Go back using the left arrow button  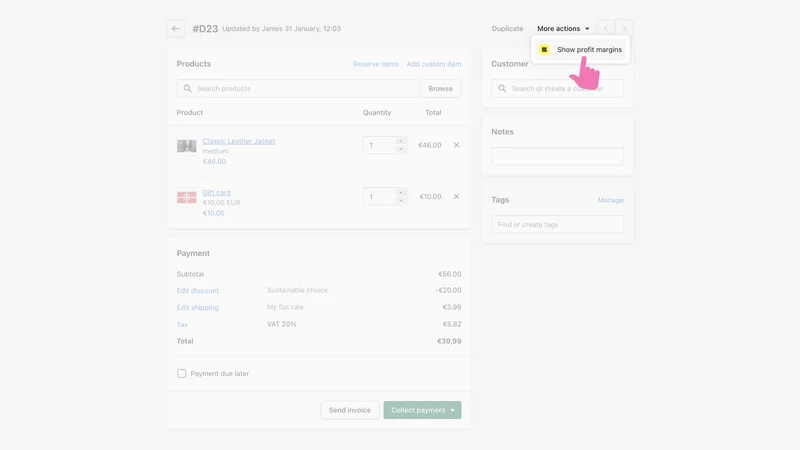click(x=176, y=29)
